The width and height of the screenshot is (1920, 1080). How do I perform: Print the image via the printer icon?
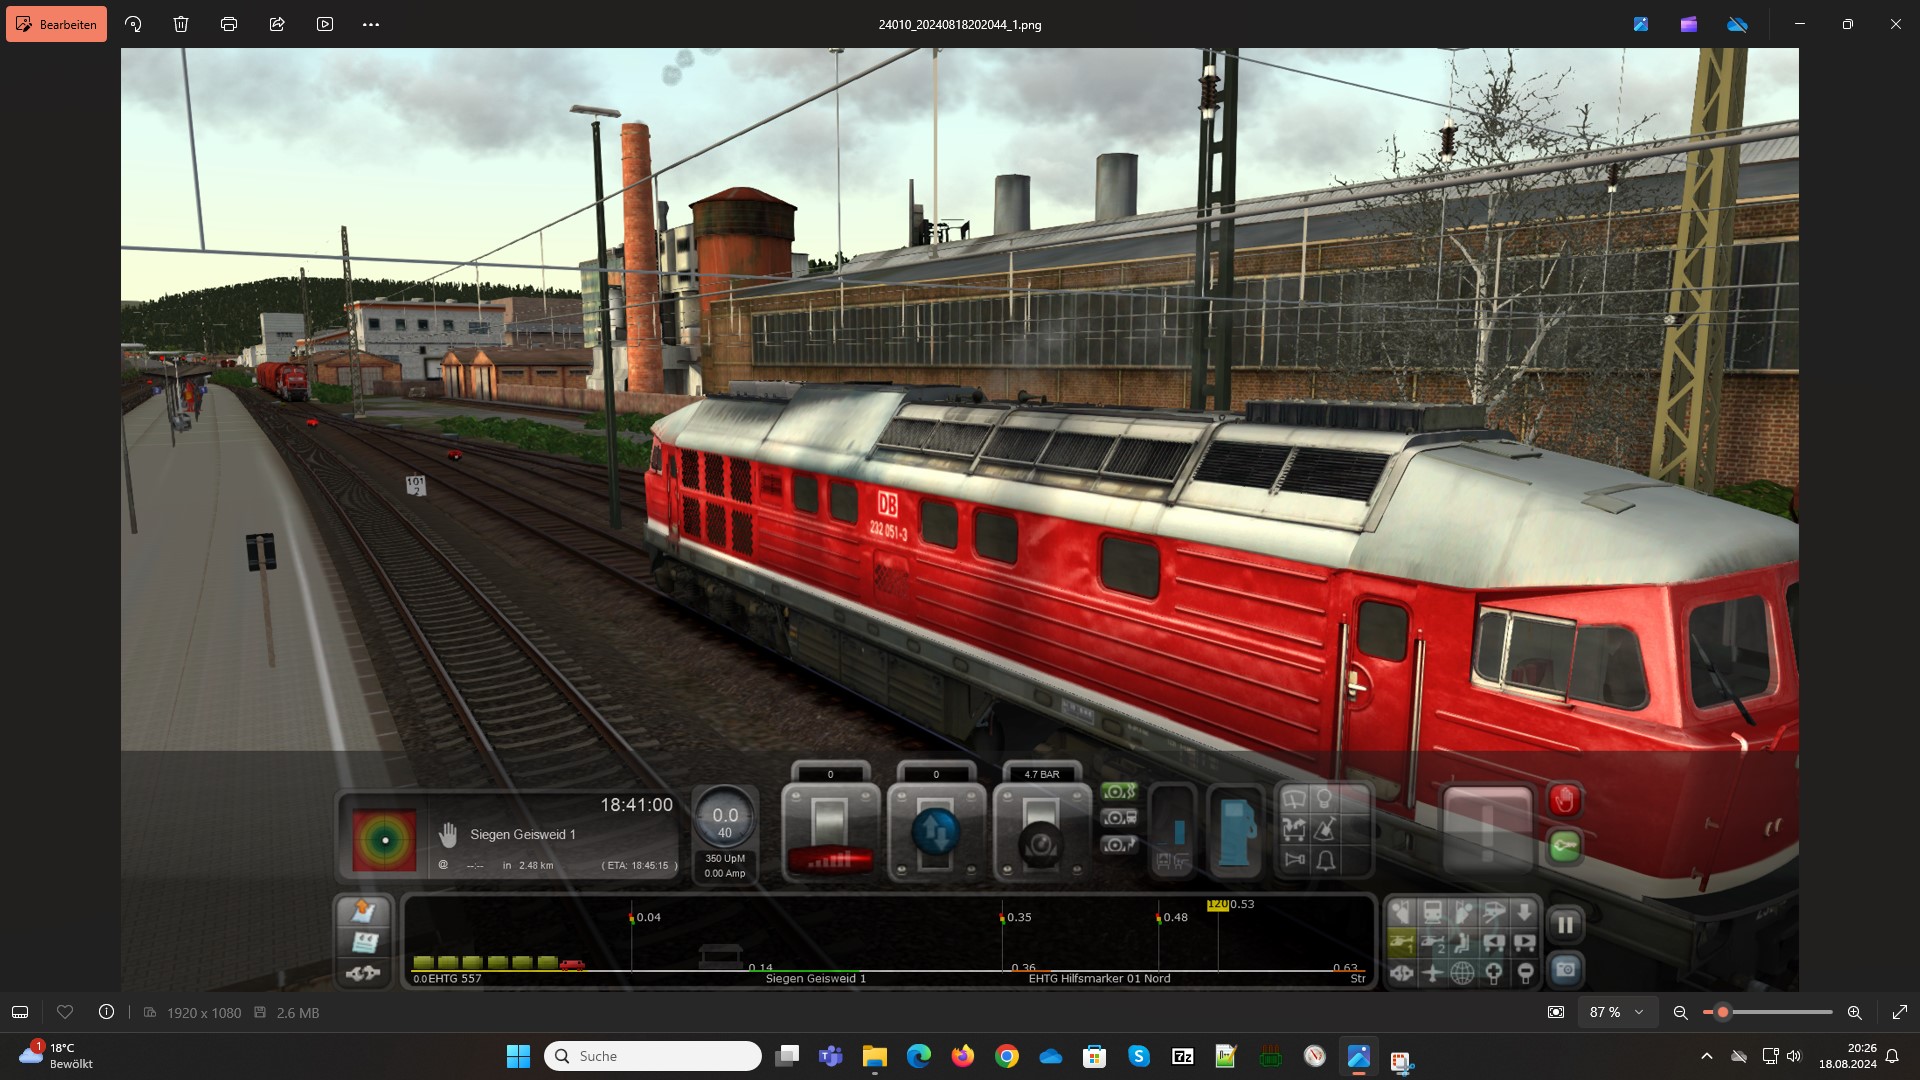click(x=229, y=24)
